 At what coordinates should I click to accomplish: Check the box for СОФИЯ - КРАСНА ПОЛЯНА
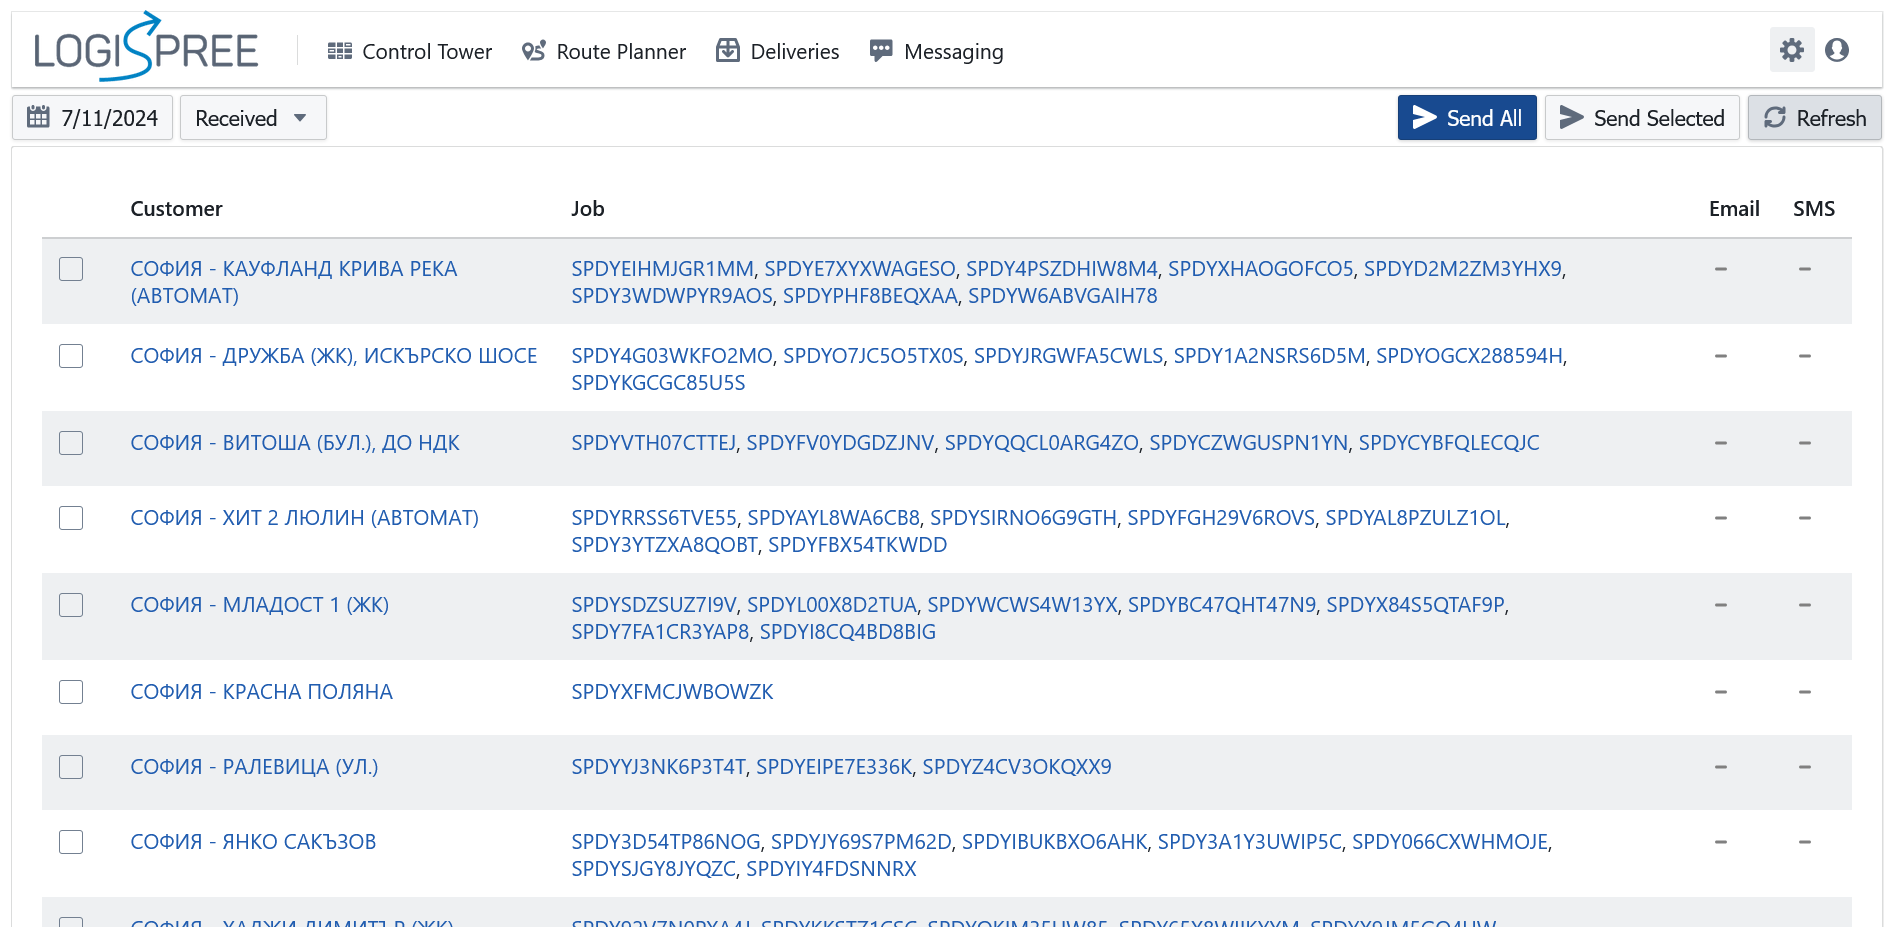(x=71, y=692)
